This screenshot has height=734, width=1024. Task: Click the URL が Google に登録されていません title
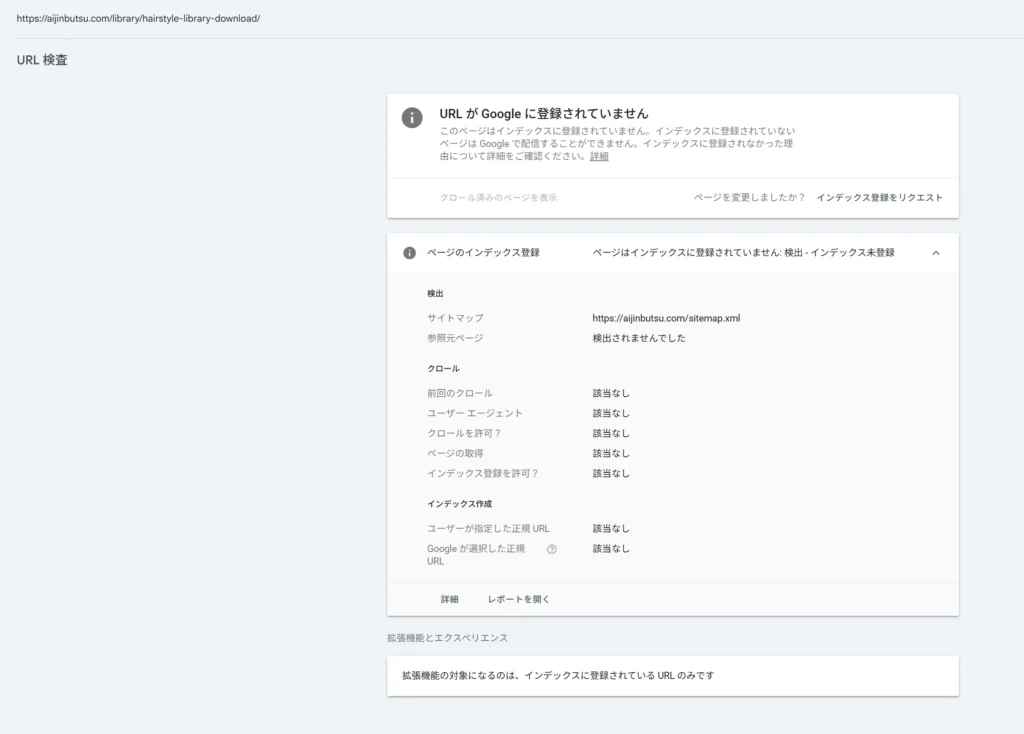click(x=544, y=114)
